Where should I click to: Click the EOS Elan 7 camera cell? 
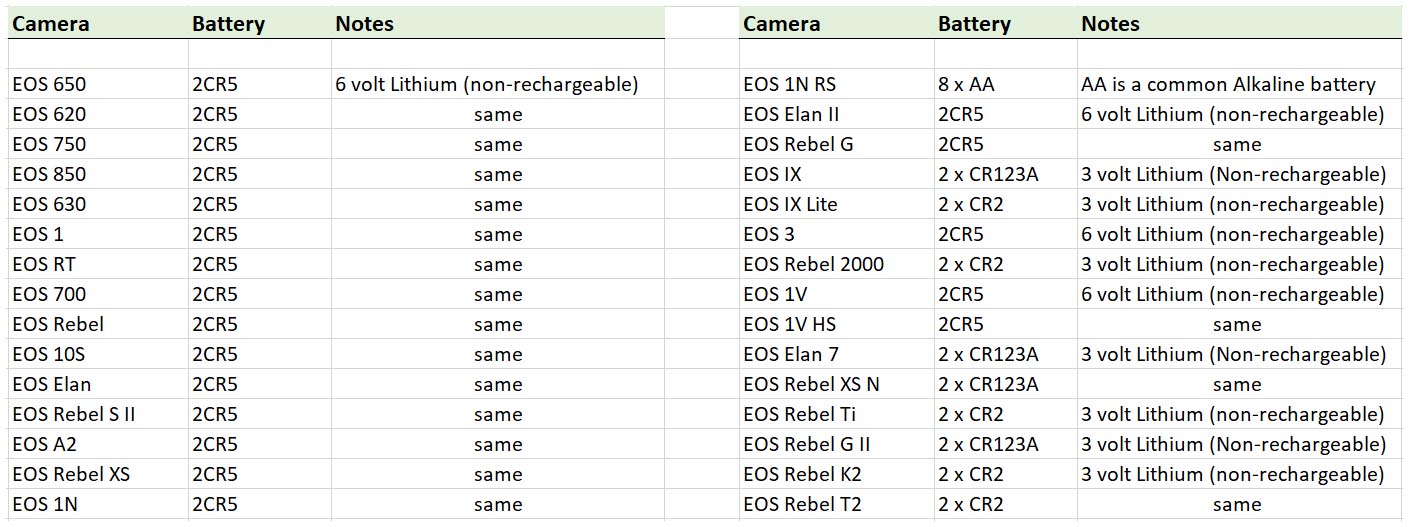coord(791,355)
